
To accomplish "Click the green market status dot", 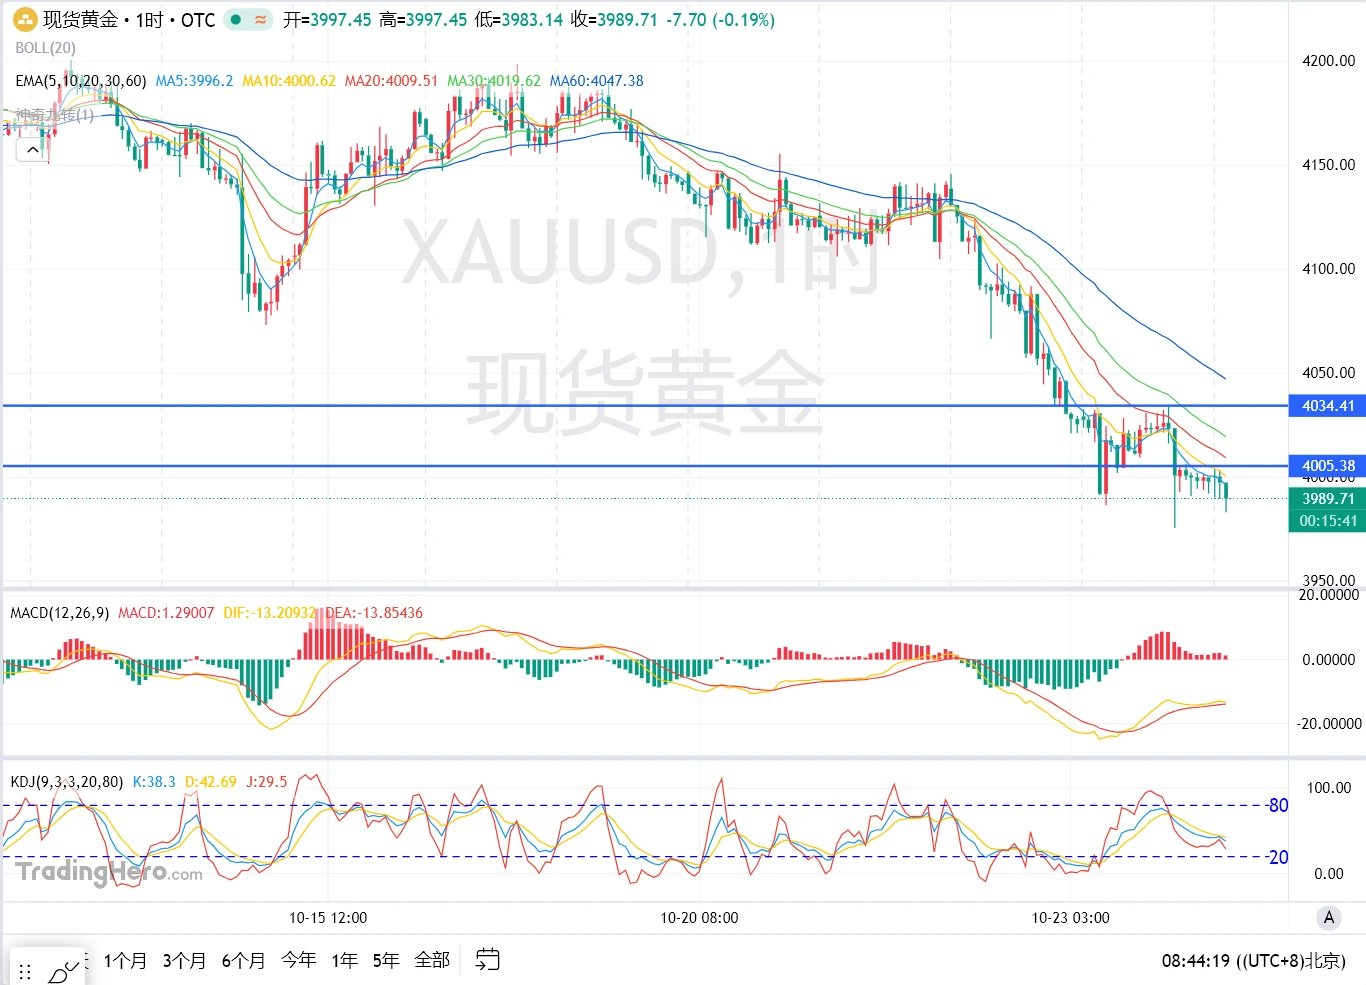I will click(236, 19).
